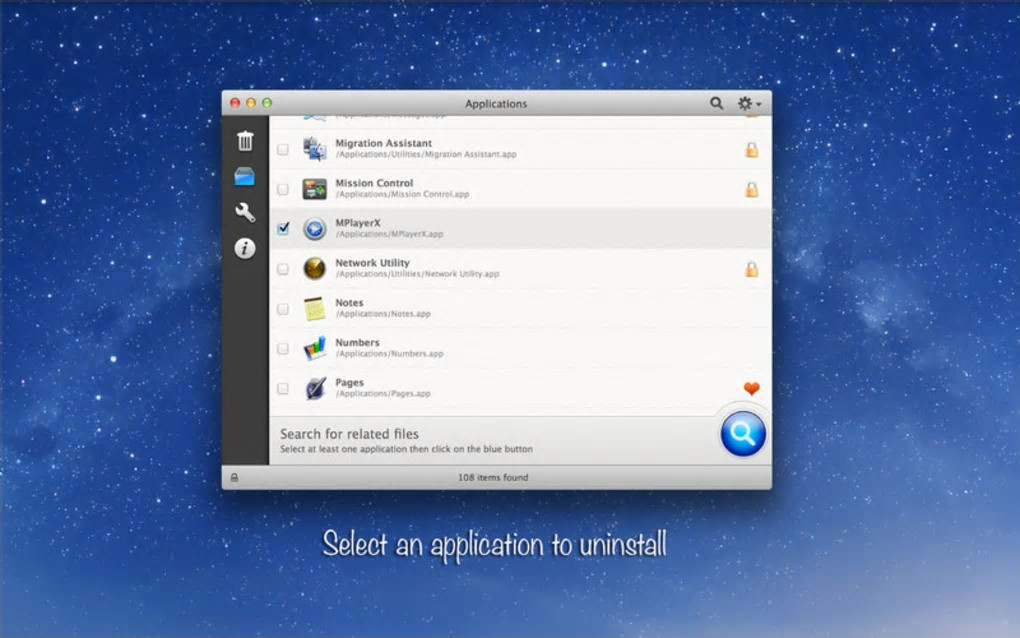Click the lock icon on Mission Control row
This screenshot has height=638, width=1020.
coord(751,189)
